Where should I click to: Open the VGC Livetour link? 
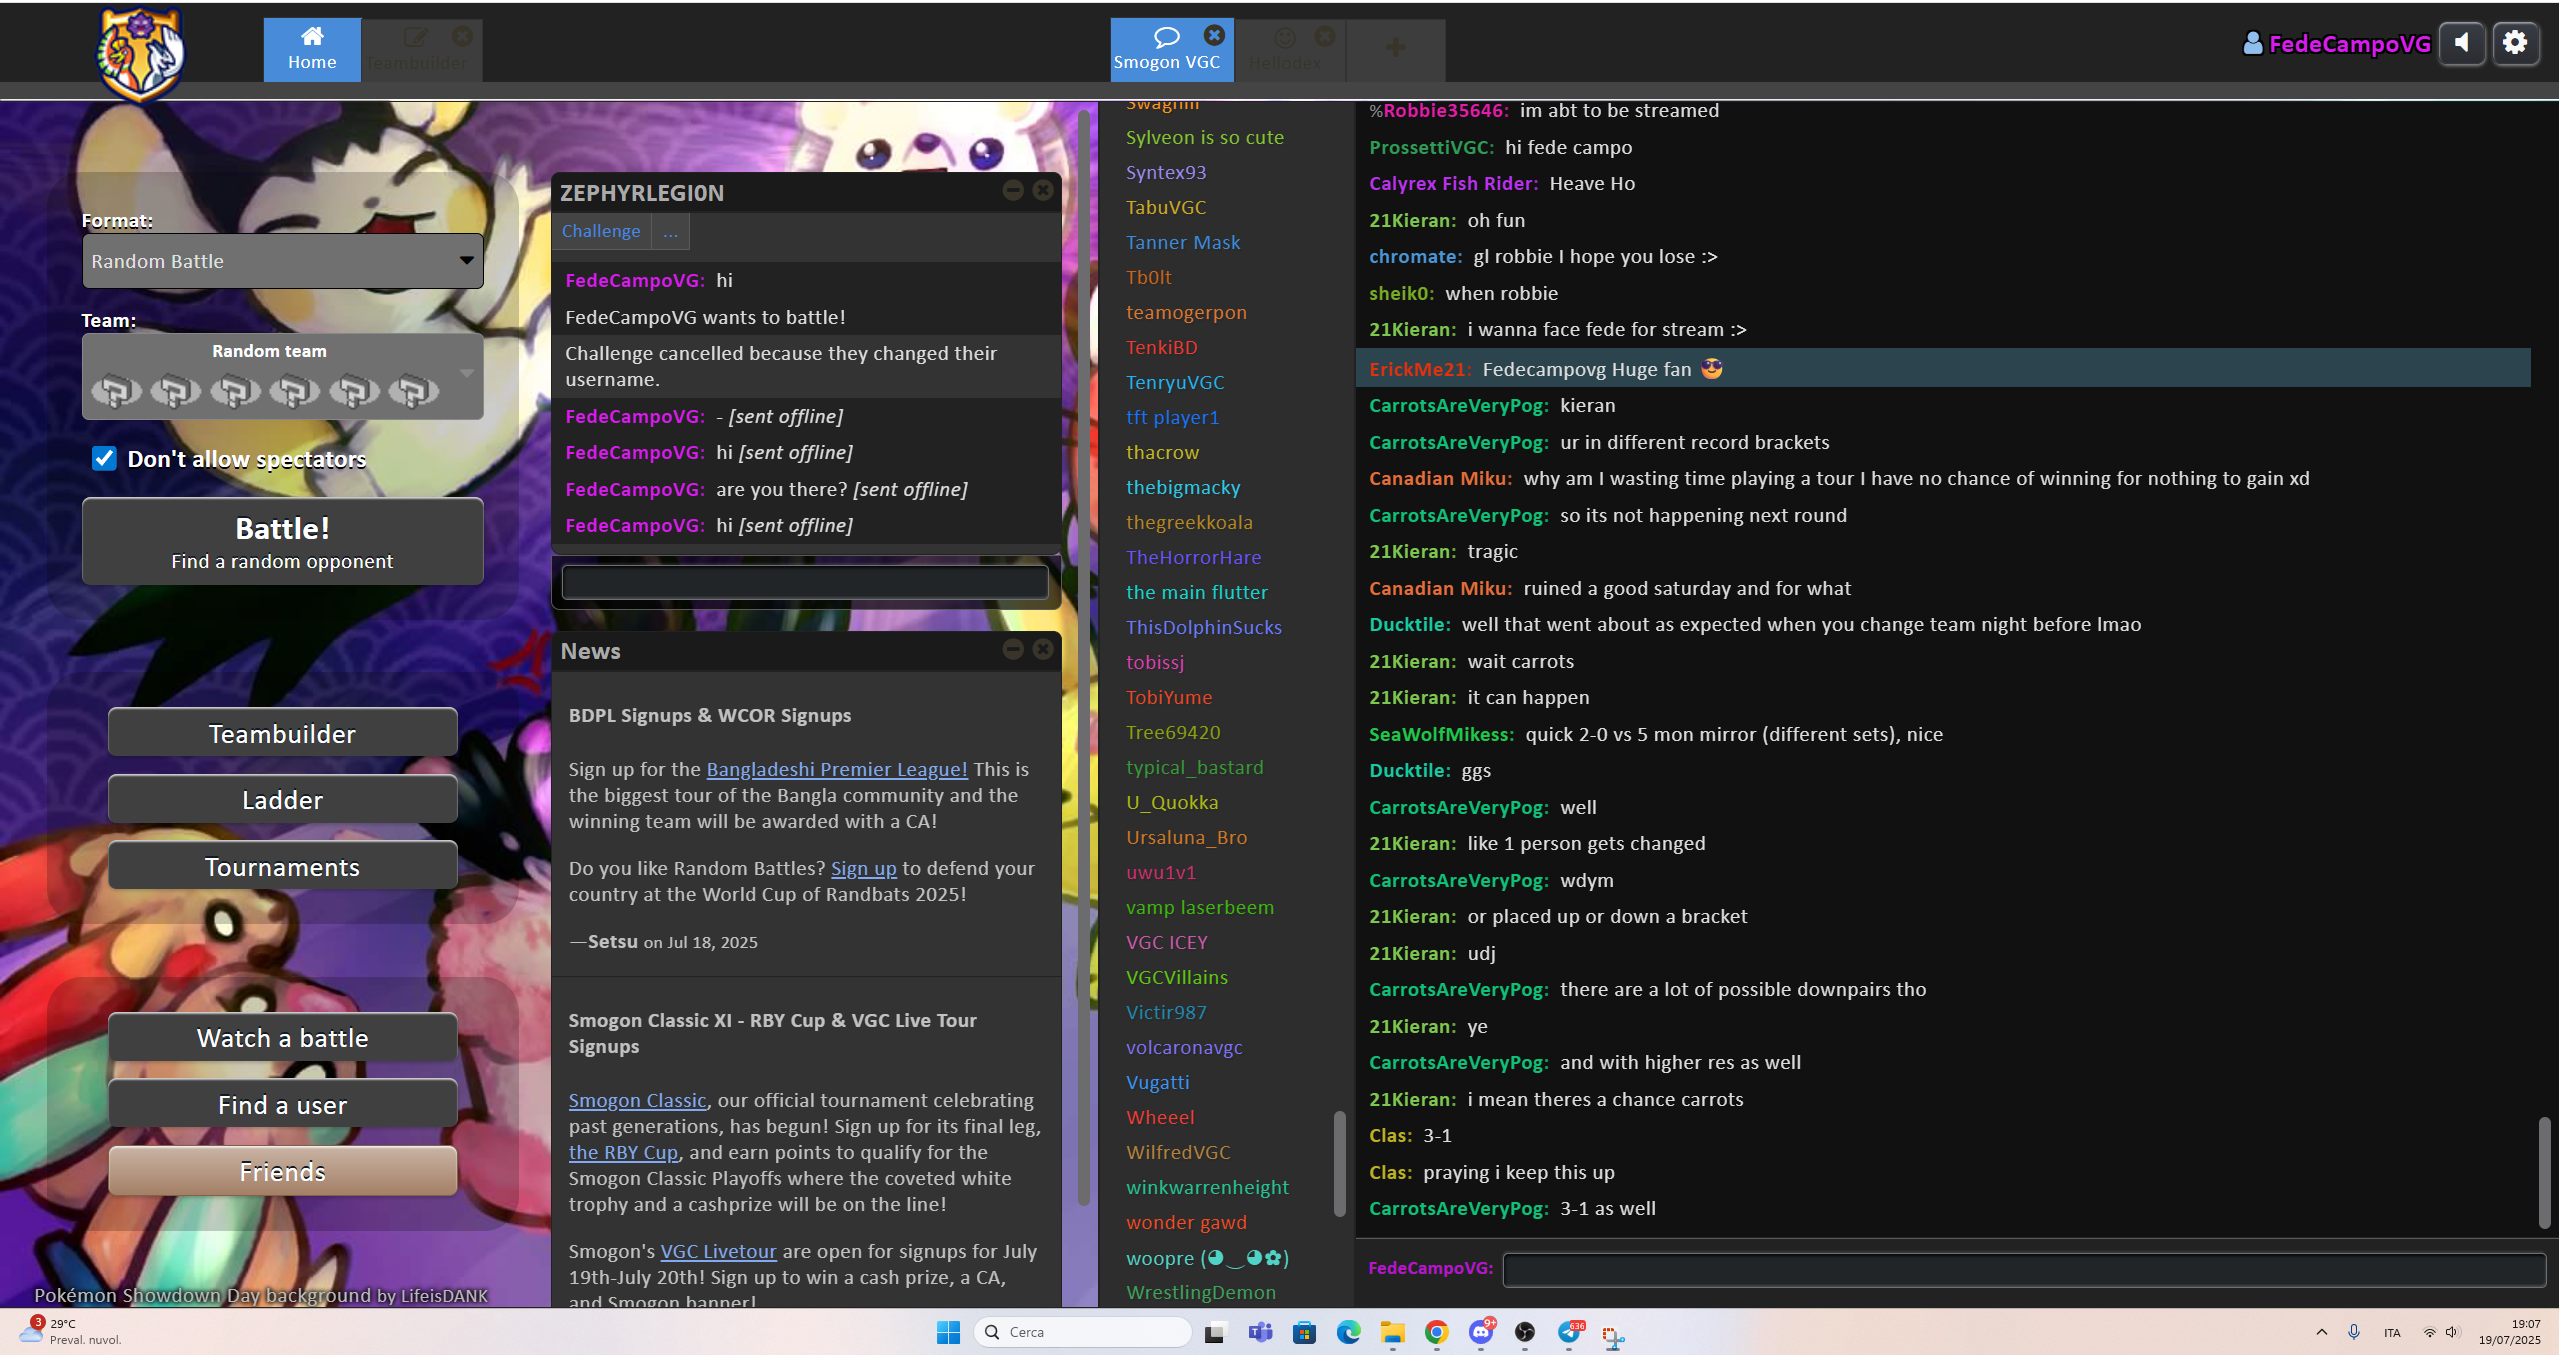[x=718, y=1251]
